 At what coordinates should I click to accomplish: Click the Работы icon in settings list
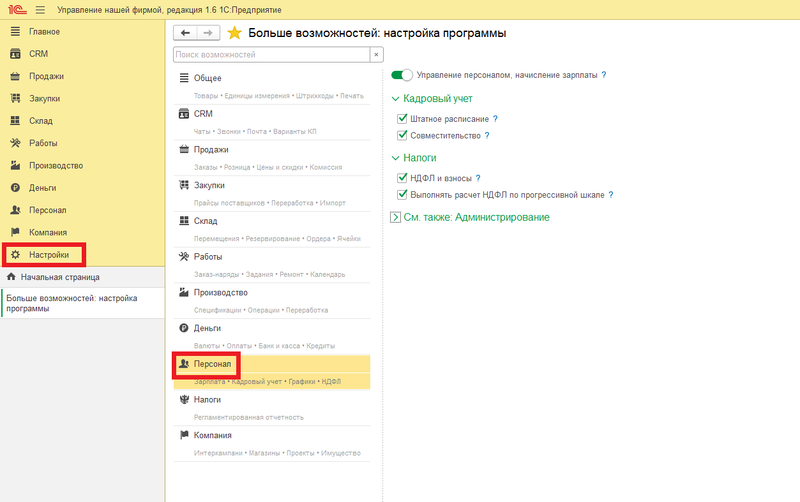pos(184,257)
